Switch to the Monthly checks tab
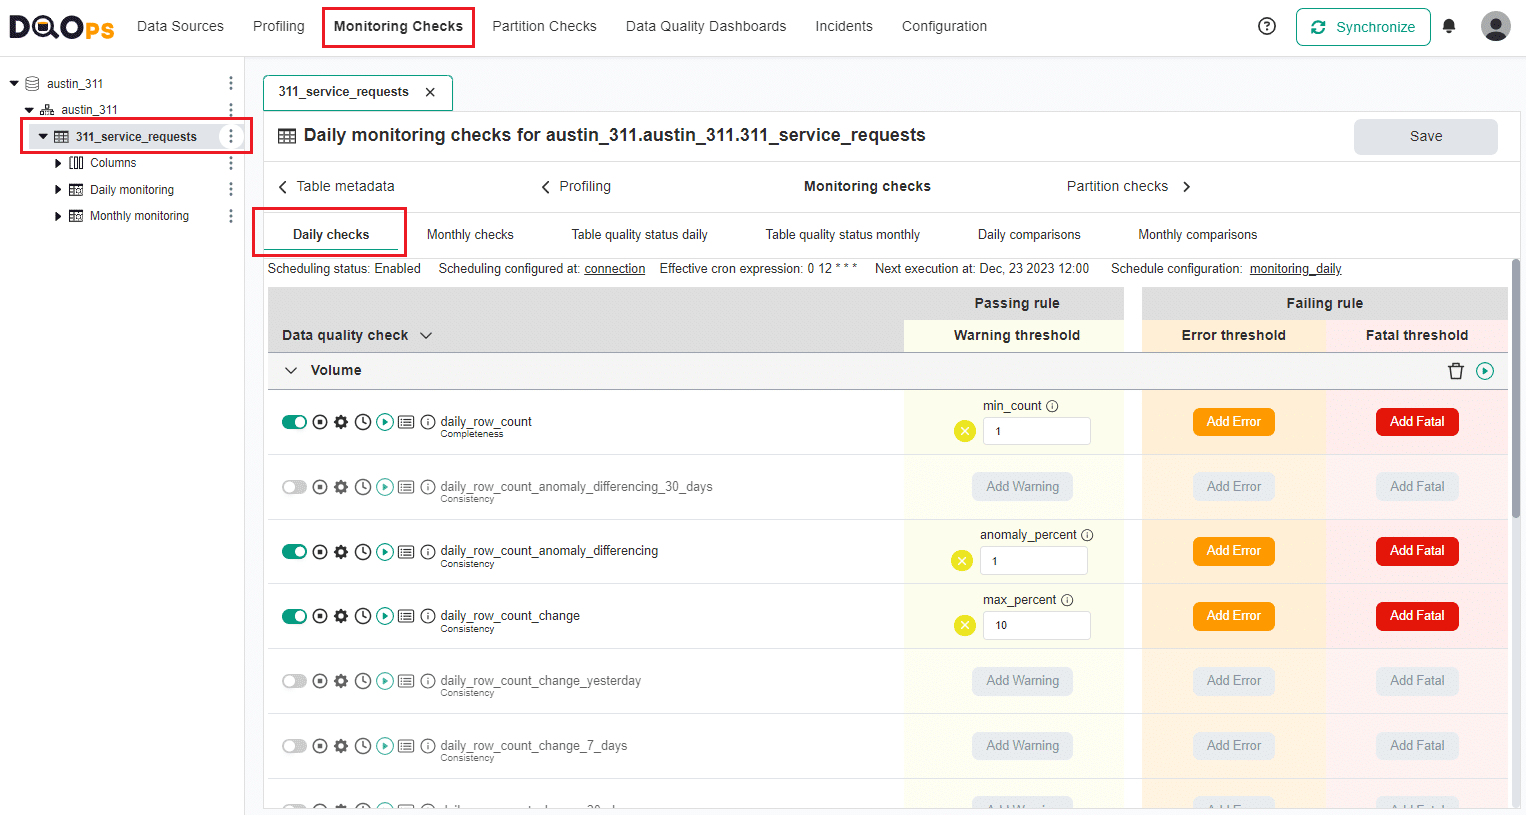 coord(470,234)
